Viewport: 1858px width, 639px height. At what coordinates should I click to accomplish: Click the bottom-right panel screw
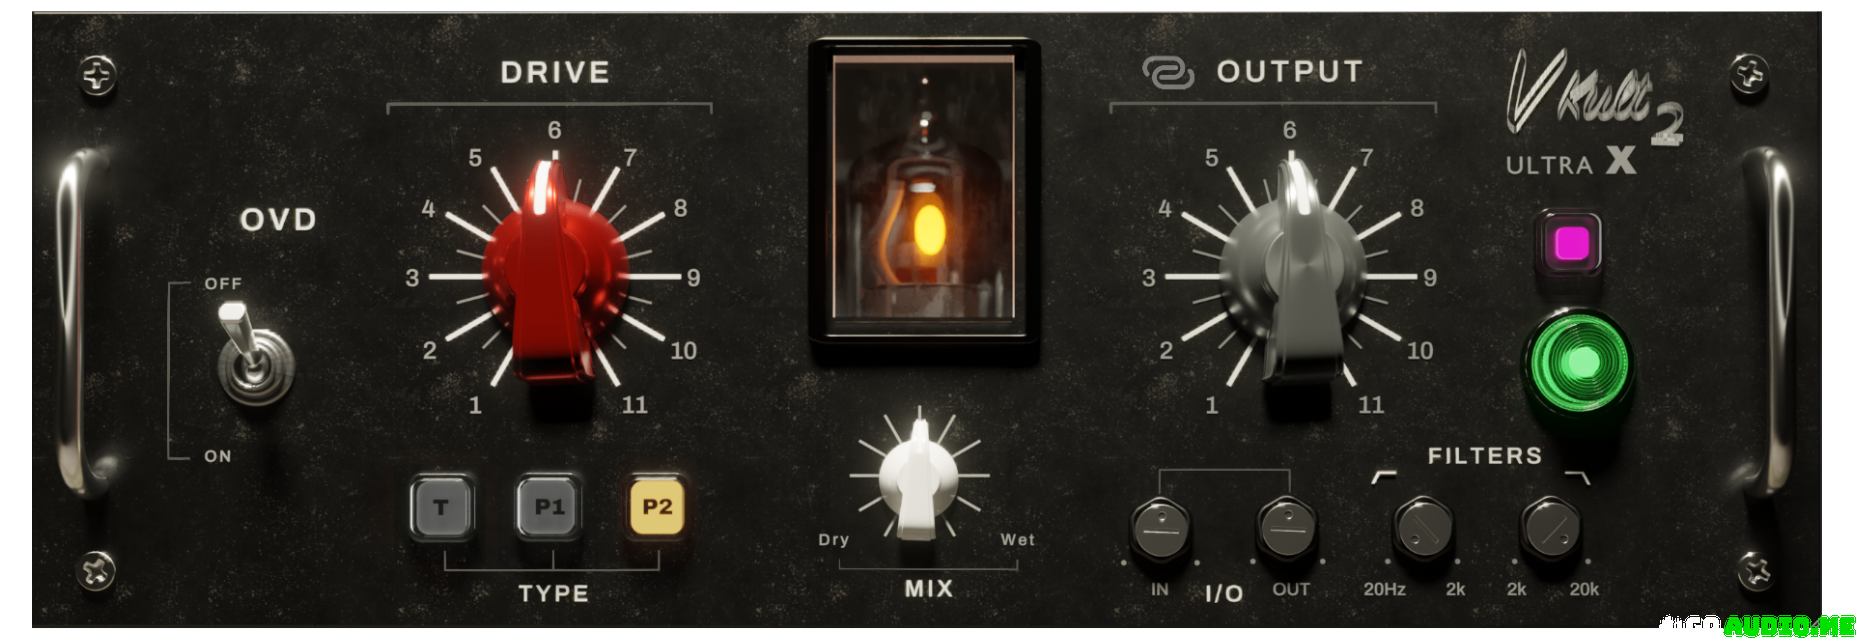pyautogui.click(x=1755, y=571)
